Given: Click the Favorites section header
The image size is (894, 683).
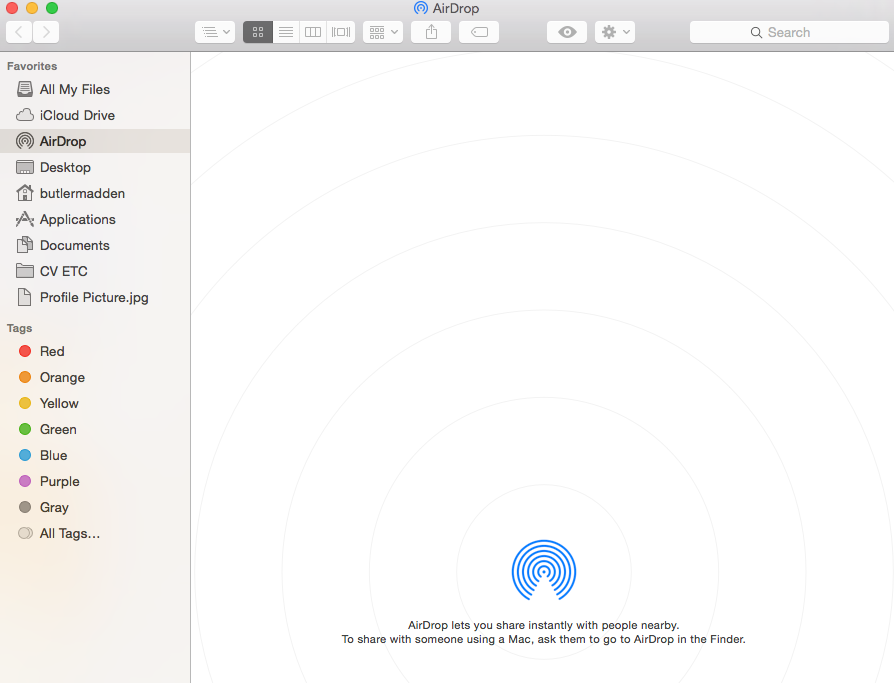Looking at the screenshot, I should [32, 66].
